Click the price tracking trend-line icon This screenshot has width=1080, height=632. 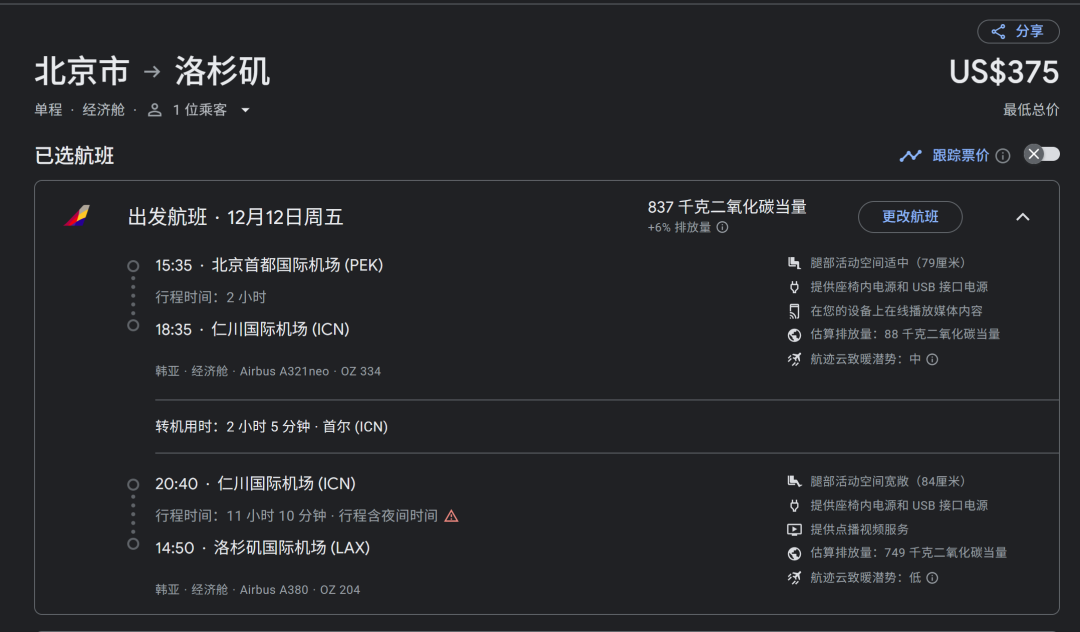click(910, 155)
